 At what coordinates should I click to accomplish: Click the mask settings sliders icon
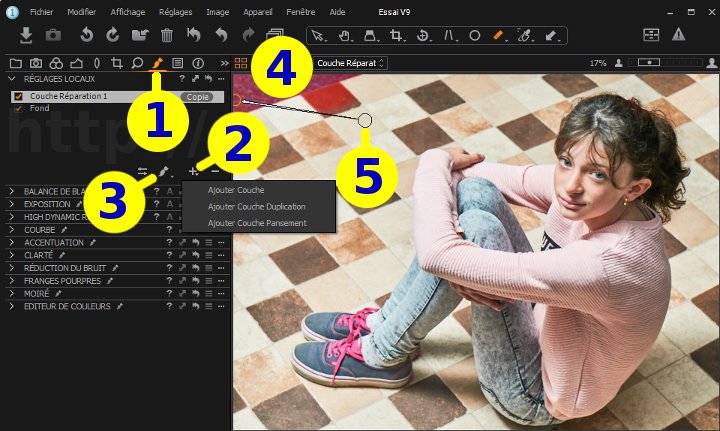click(142, 172)
